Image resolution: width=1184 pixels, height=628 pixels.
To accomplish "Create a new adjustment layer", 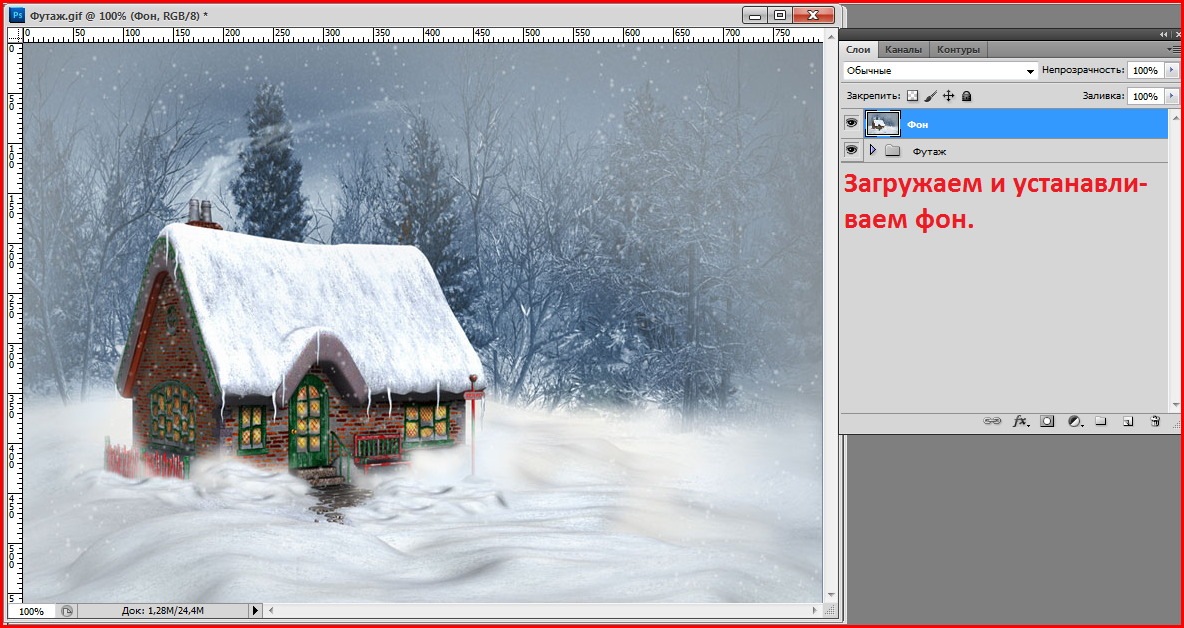I will [x=1075, y=422].
